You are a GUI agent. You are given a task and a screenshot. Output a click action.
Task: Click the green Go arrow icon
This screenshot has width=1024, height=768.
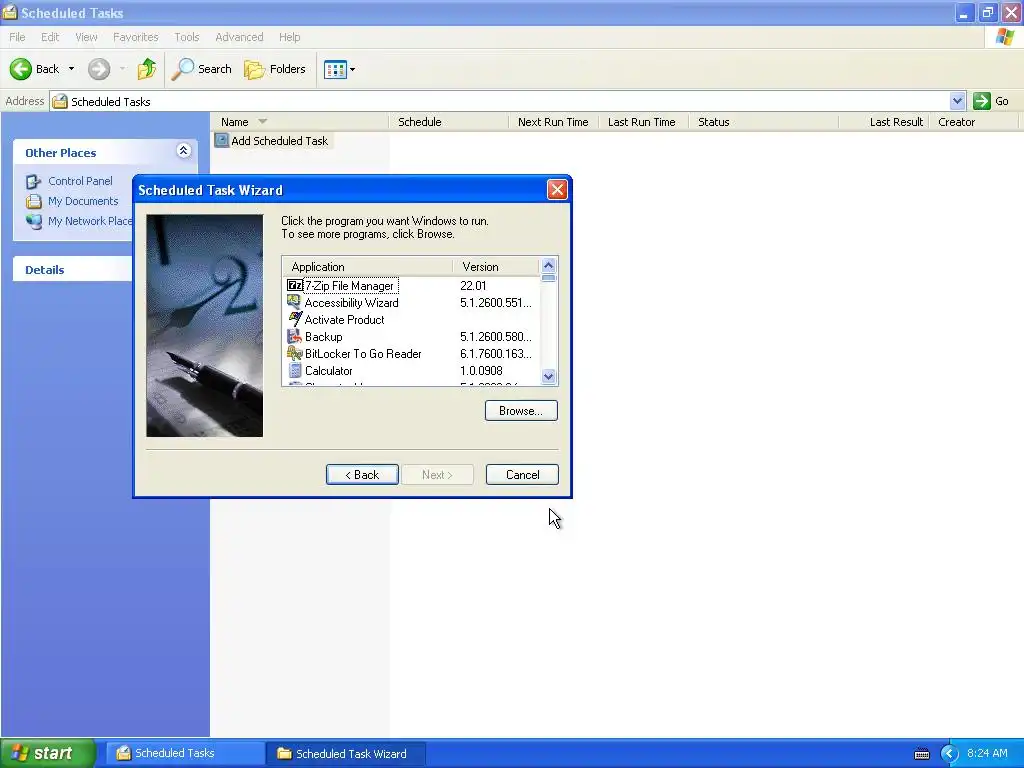click(x=982, y=101)
